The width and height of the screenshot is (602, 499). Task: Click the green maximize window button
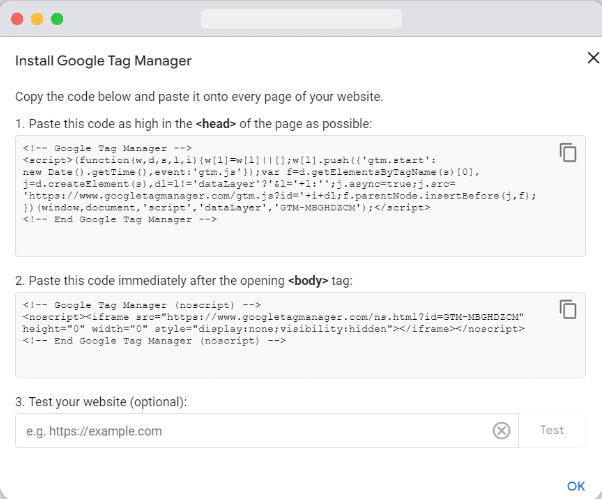pyautogui.click(x=57, y=19)
